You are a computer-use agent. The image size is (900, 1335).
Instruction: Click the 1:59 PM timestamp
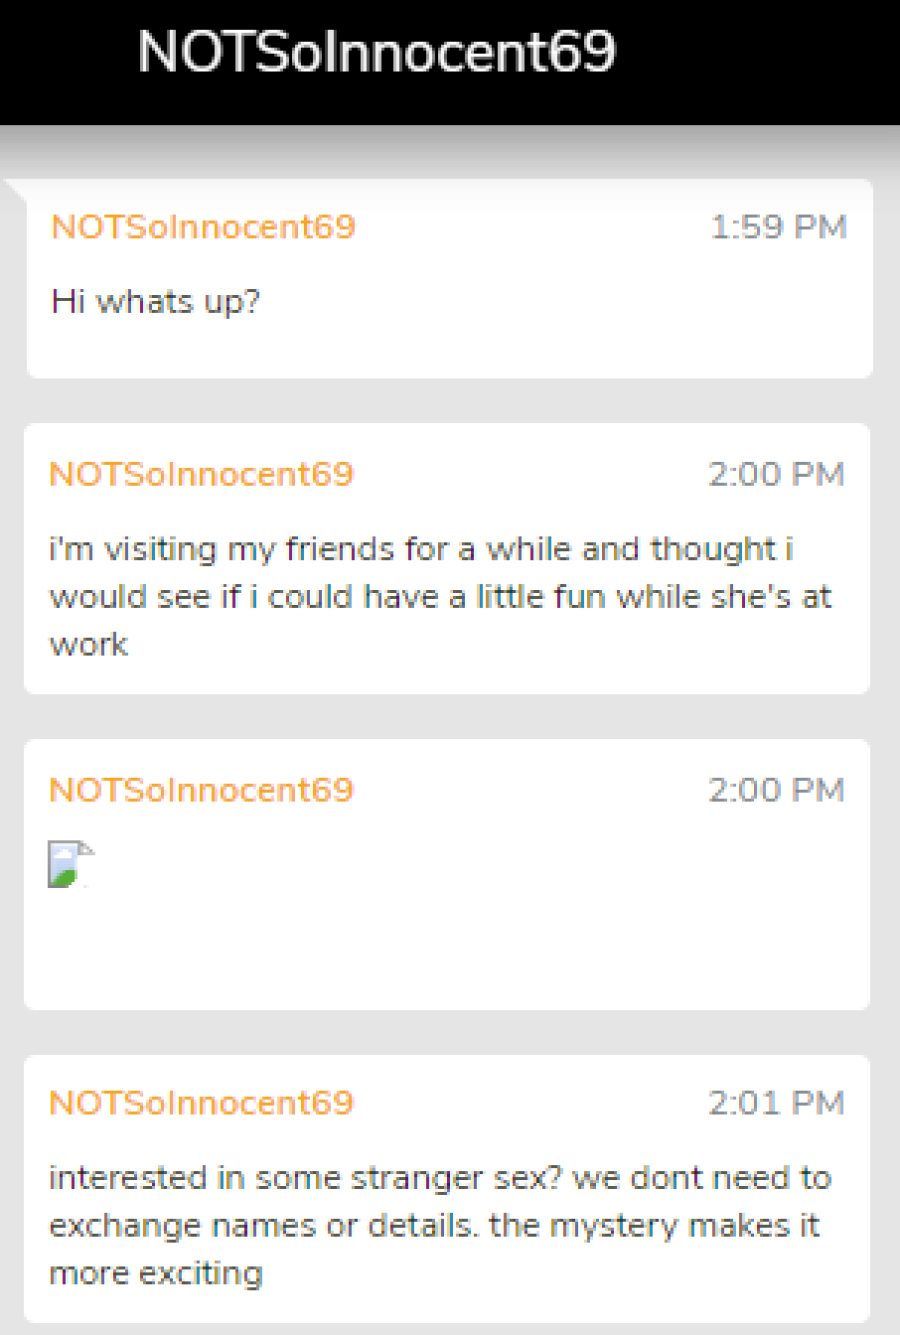click(x=779, y=227)
